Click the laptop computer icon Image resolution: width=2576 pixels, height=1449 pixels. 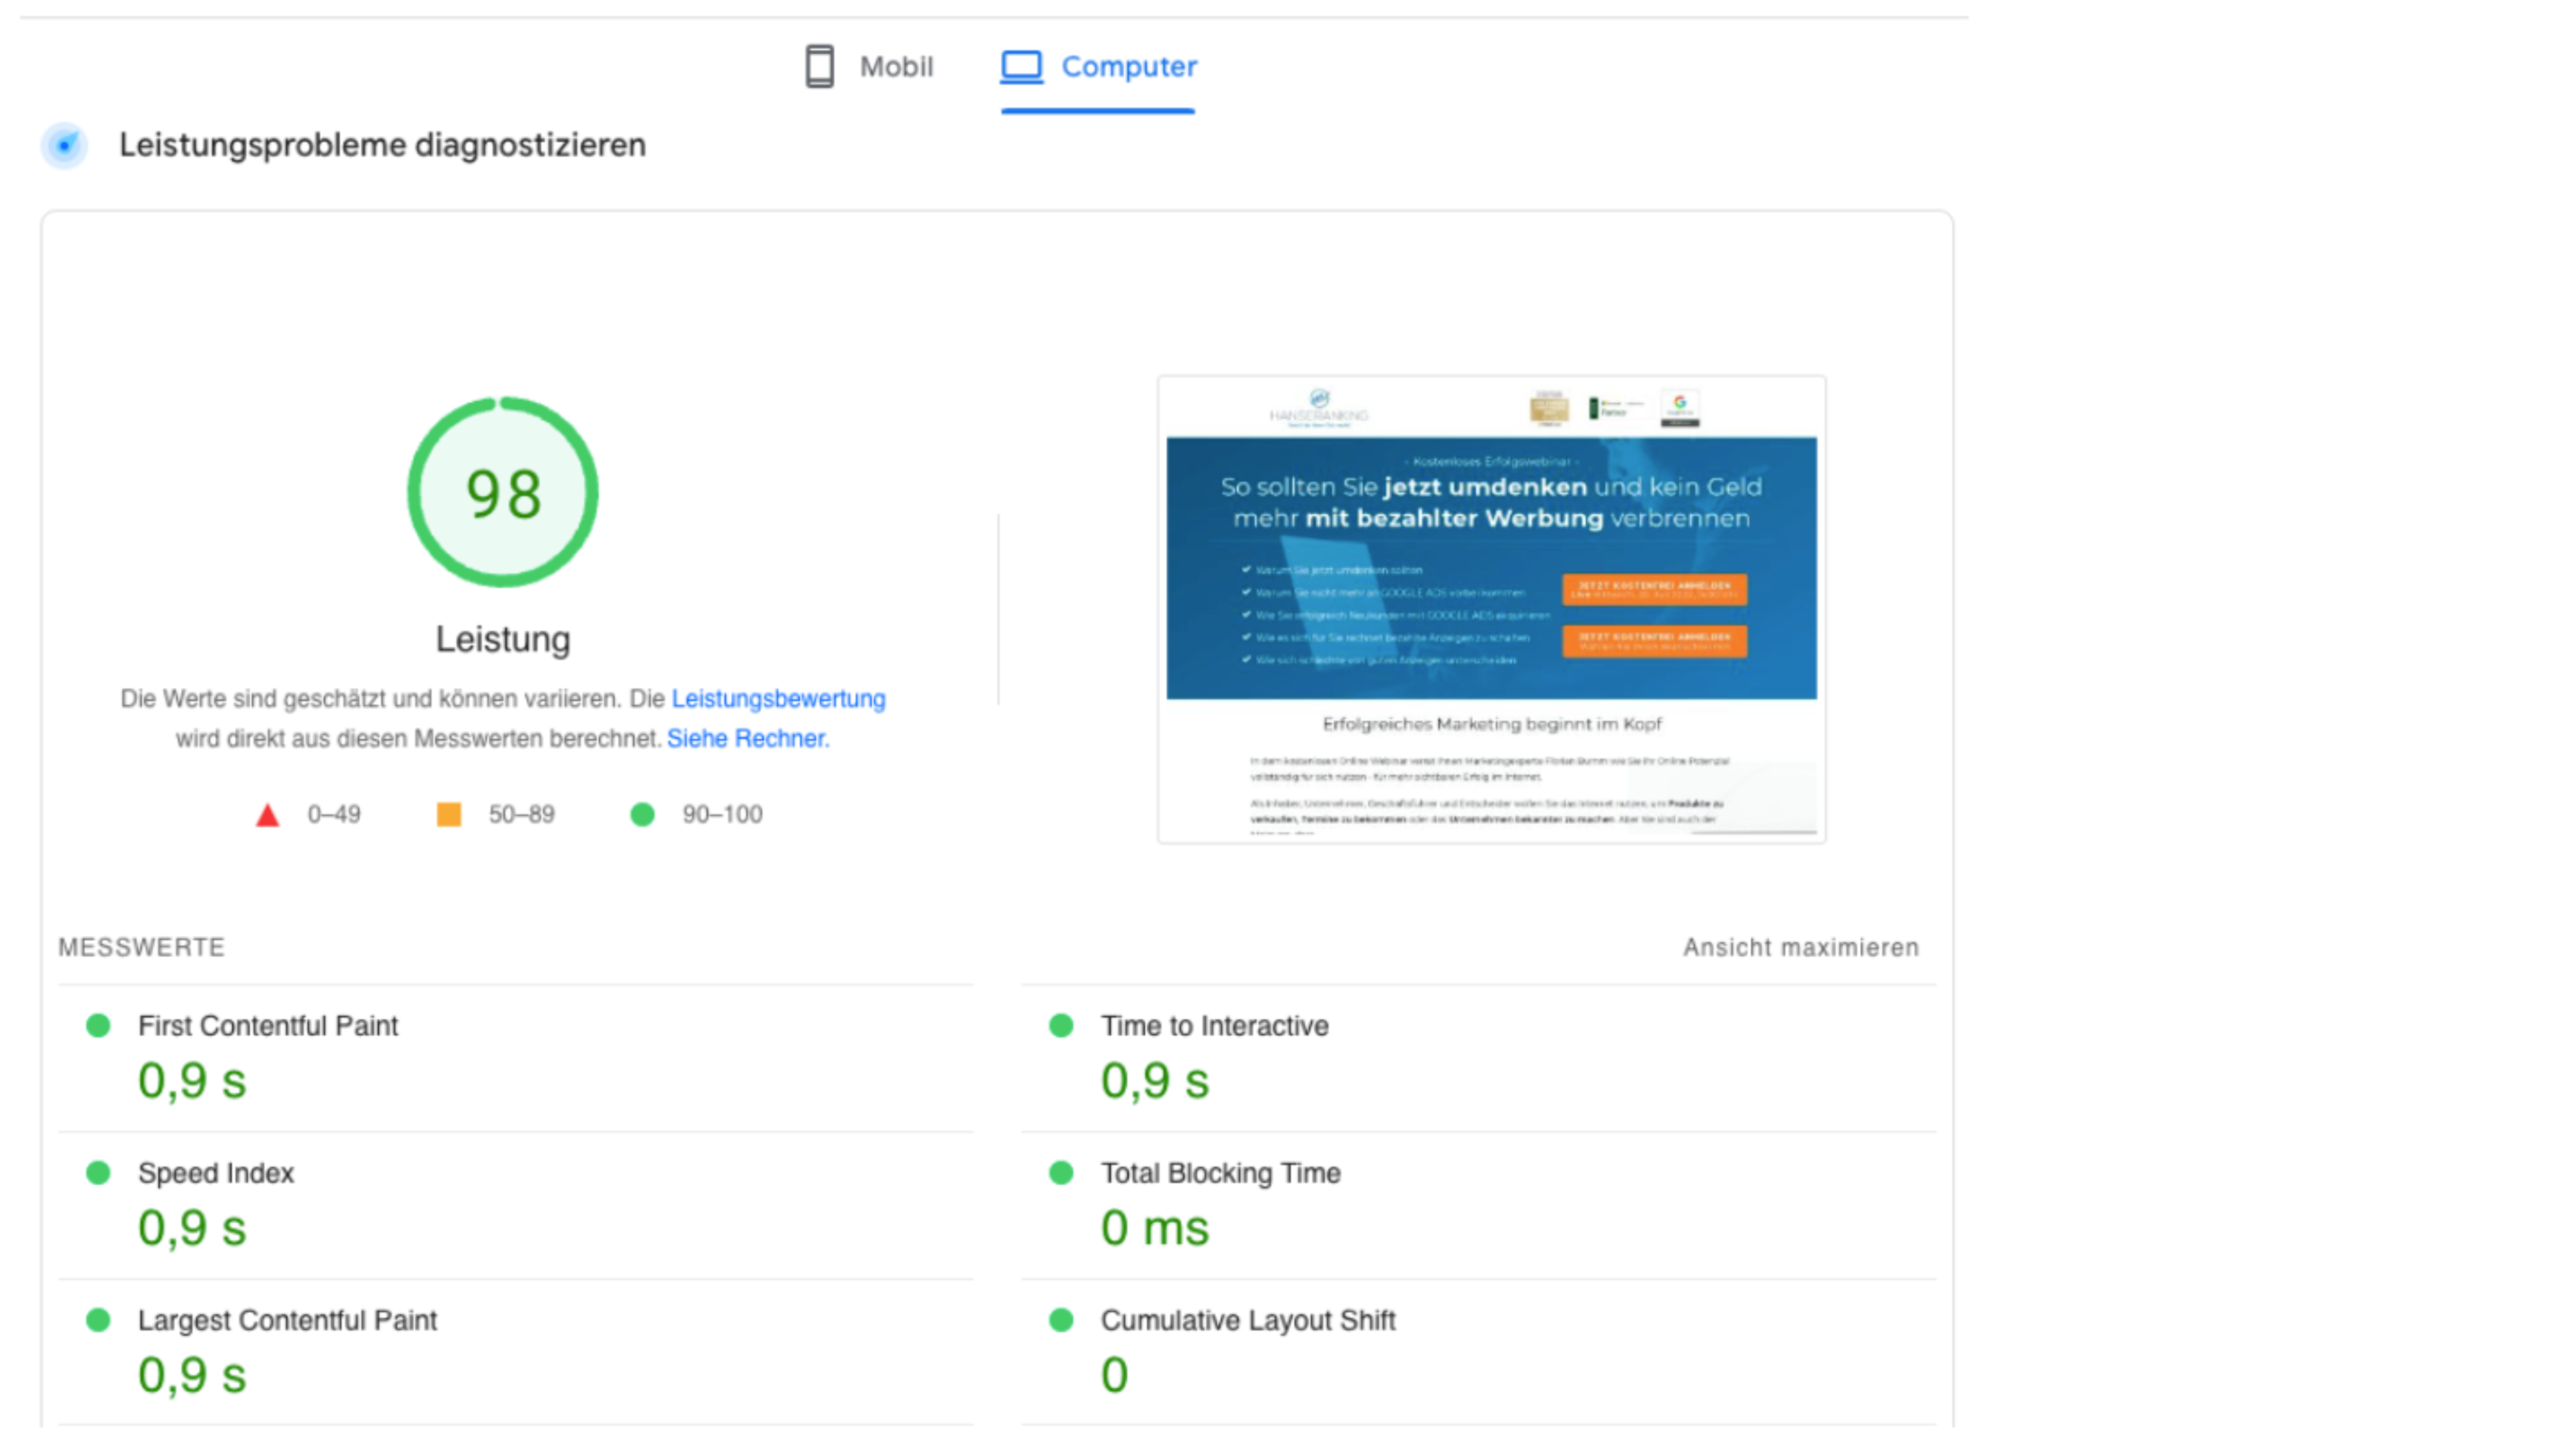(x=1021, y=67)
